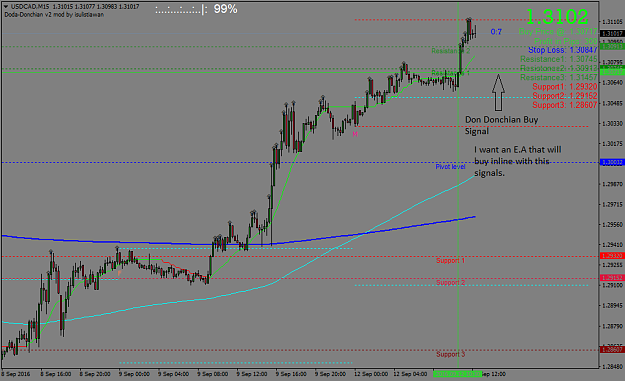Image resolution: width=625 pixels, height=381 pixels.
Task: Click the 9 Sep 08:00 time axis label
Action: pyautogui.click(x=212, y=374)
